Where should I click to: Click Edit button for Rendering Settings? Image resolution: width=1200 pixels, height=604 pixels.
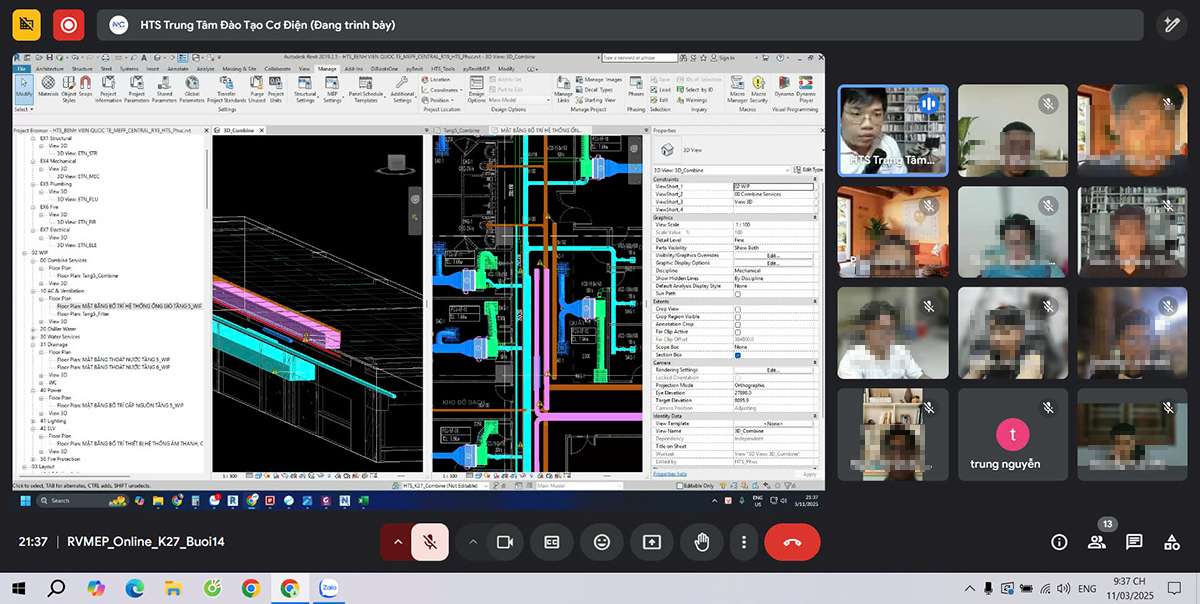(x=773, y=370)
